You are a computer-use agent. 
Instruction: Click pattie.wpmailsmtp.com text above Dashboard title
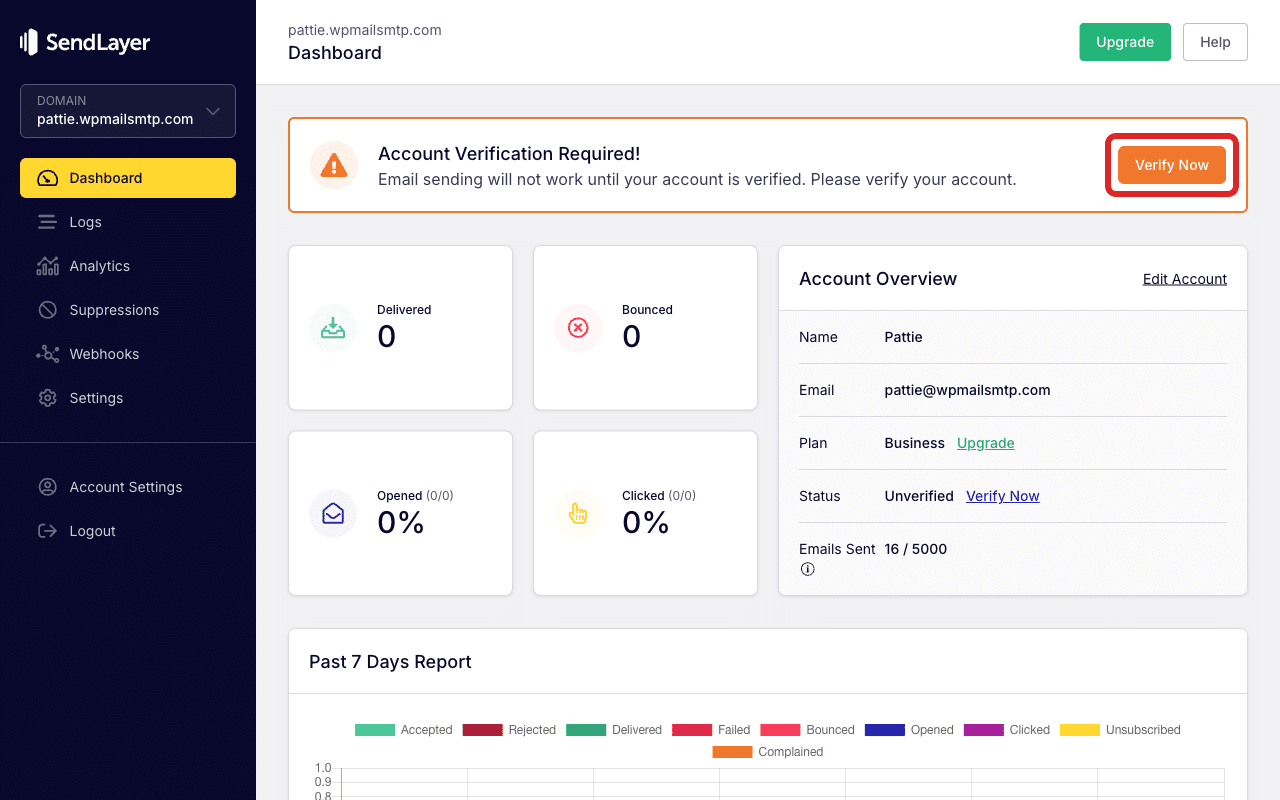point(365,30)
